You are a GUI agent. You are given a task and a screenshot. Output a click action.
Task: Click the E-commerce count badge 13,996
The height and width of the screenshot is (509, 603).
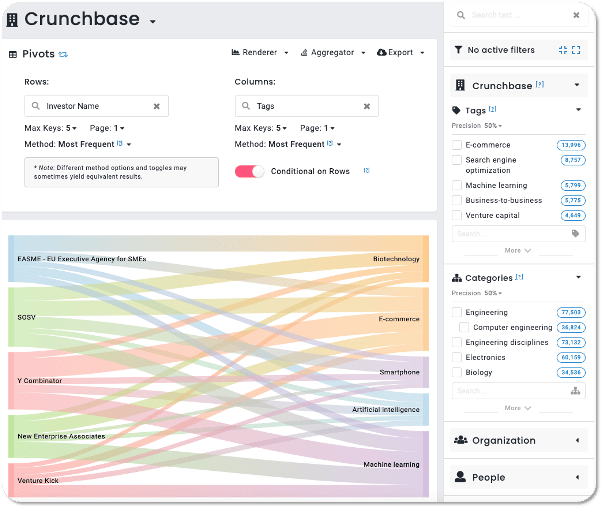[571, 145]
